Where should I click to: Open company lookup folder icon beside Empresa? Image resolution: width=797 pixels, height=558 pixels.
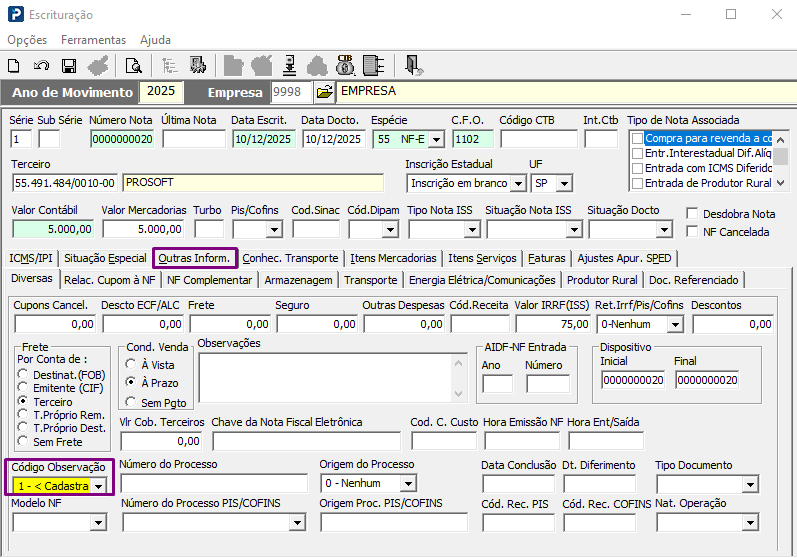(x=324, y=92)
